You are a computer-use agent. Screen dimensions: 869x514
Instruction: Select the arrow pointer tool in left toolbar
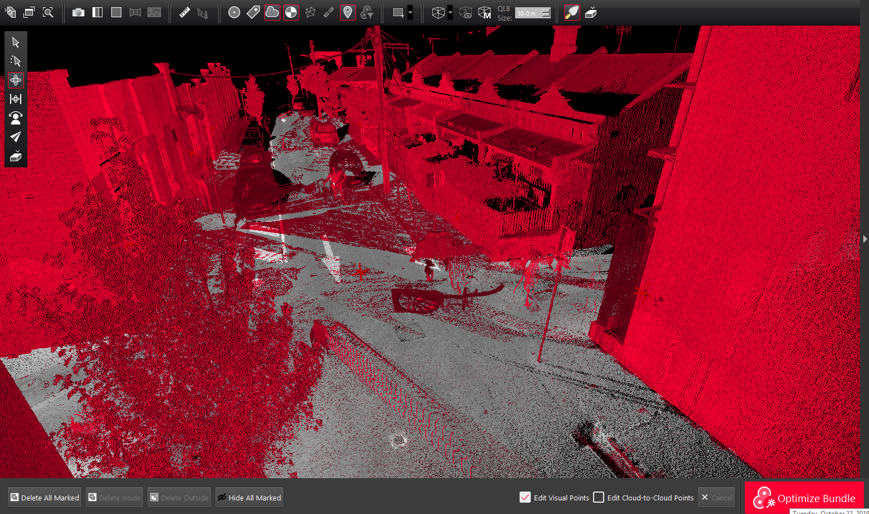[x=15, y=43]
